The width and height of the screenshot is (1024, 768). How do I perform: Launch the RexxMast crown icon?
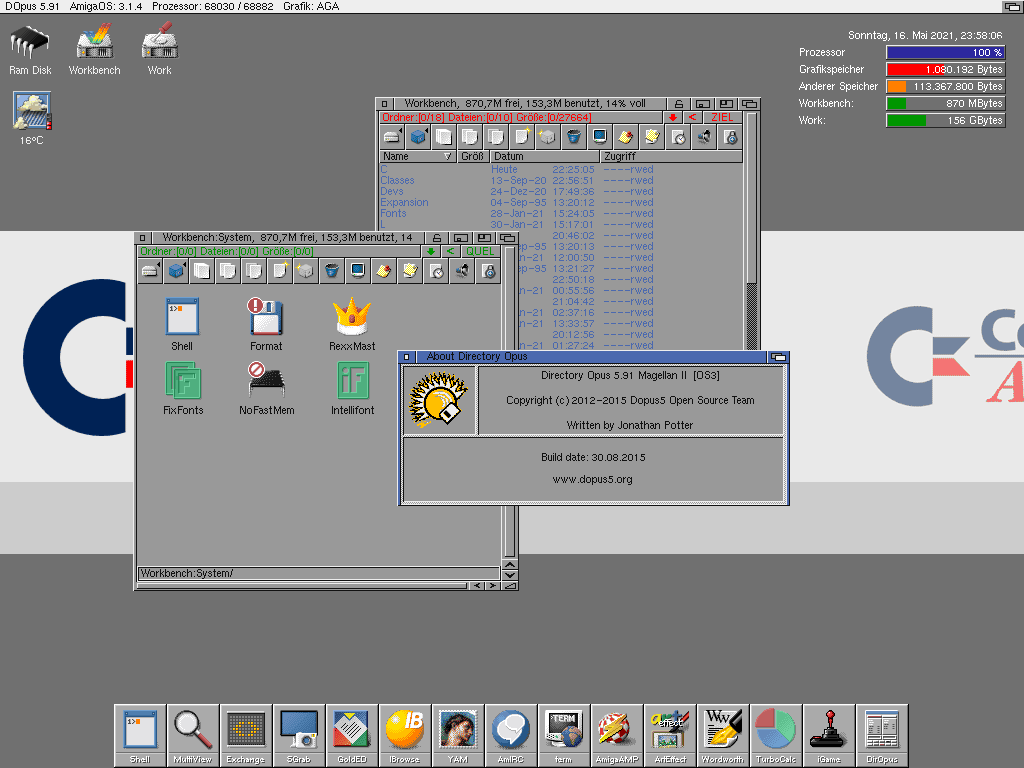352,324
